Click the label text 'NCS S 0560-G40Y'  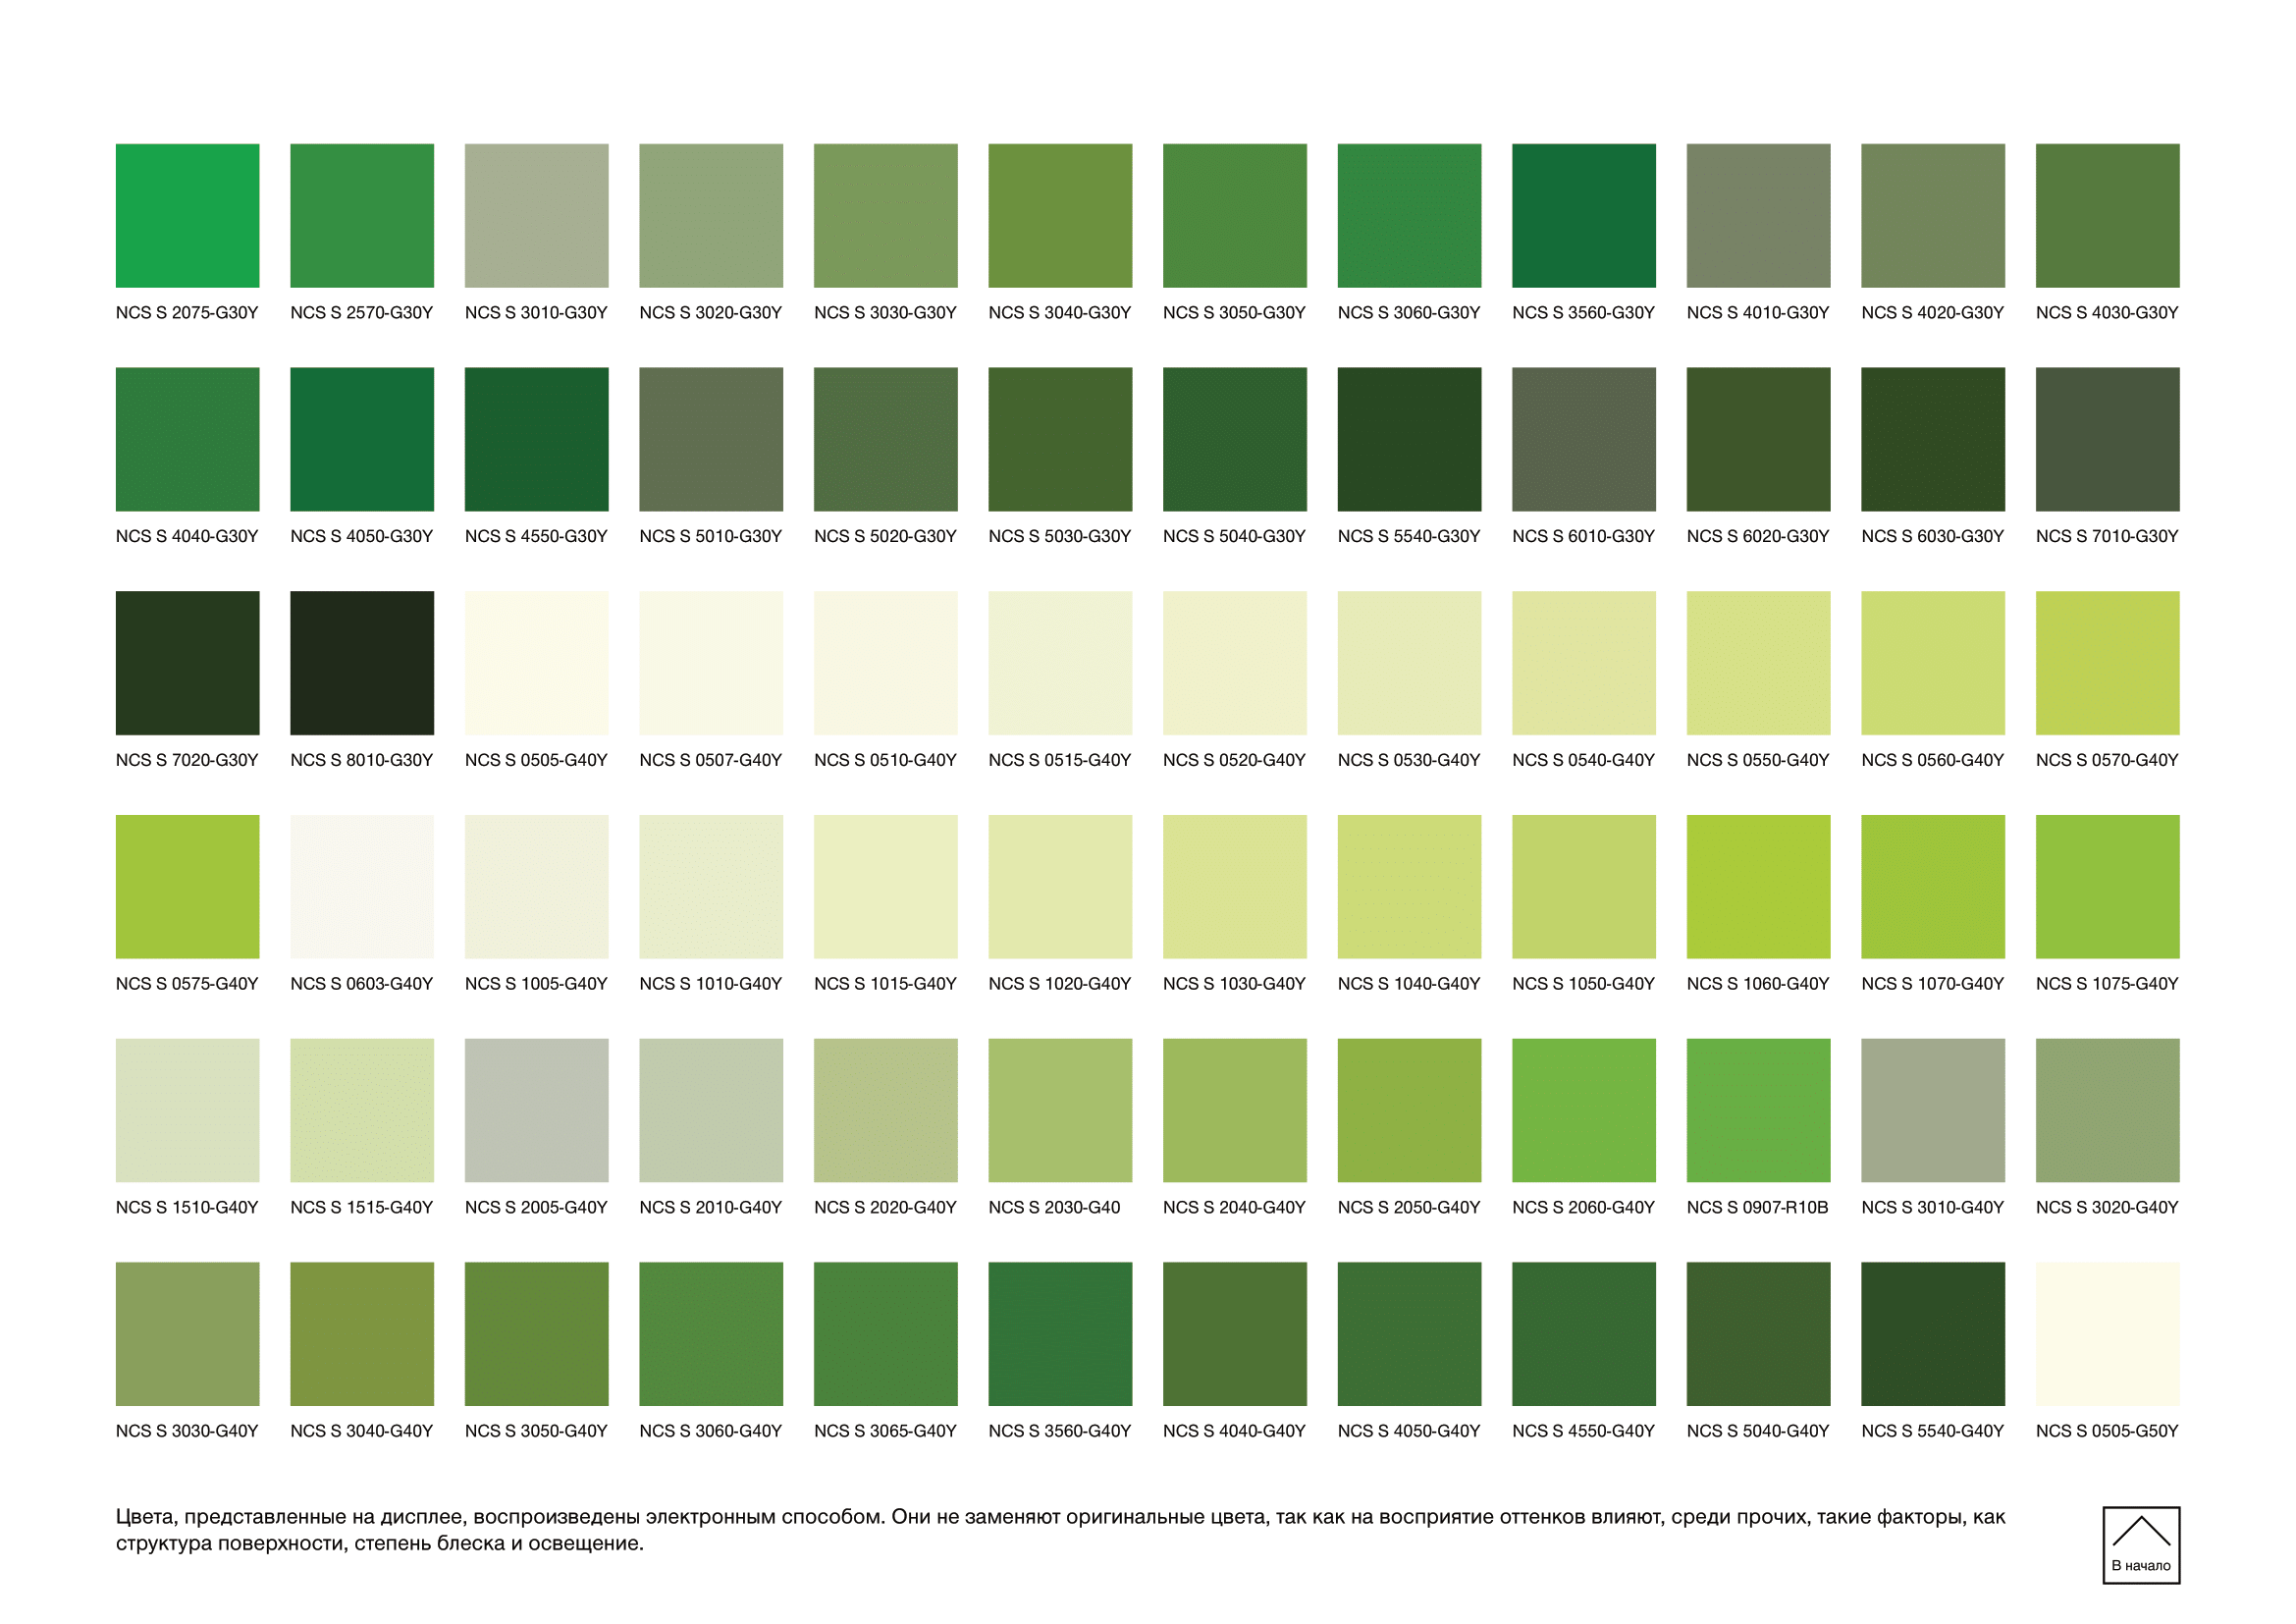click(1932, 761)
